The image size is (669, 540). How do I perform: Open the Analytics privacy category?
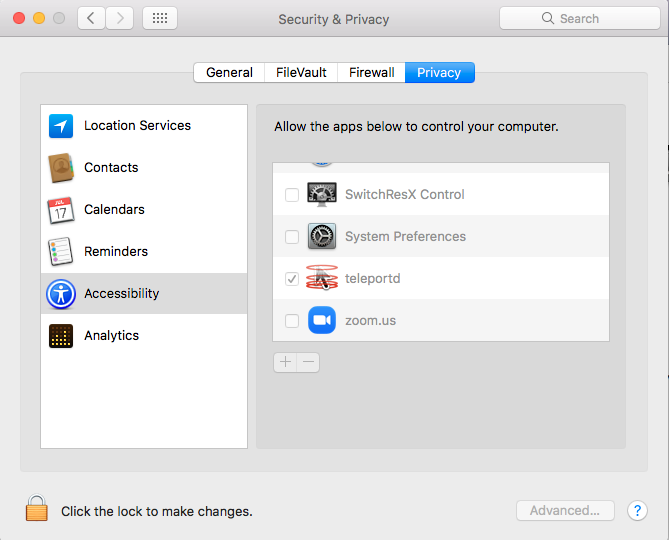point(144,336)
